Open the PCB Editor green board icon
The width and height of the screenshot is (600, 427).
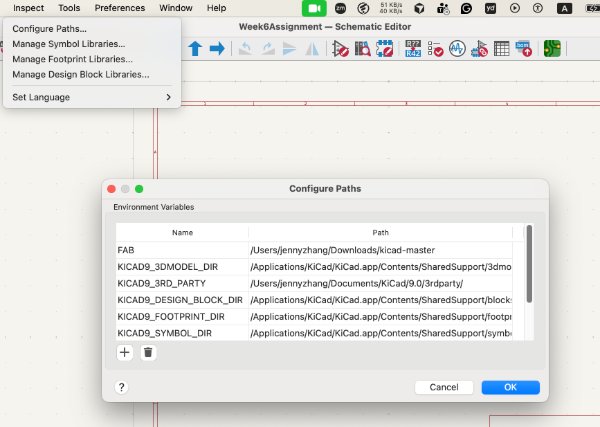pyautogui.click(x=552, y=49)
